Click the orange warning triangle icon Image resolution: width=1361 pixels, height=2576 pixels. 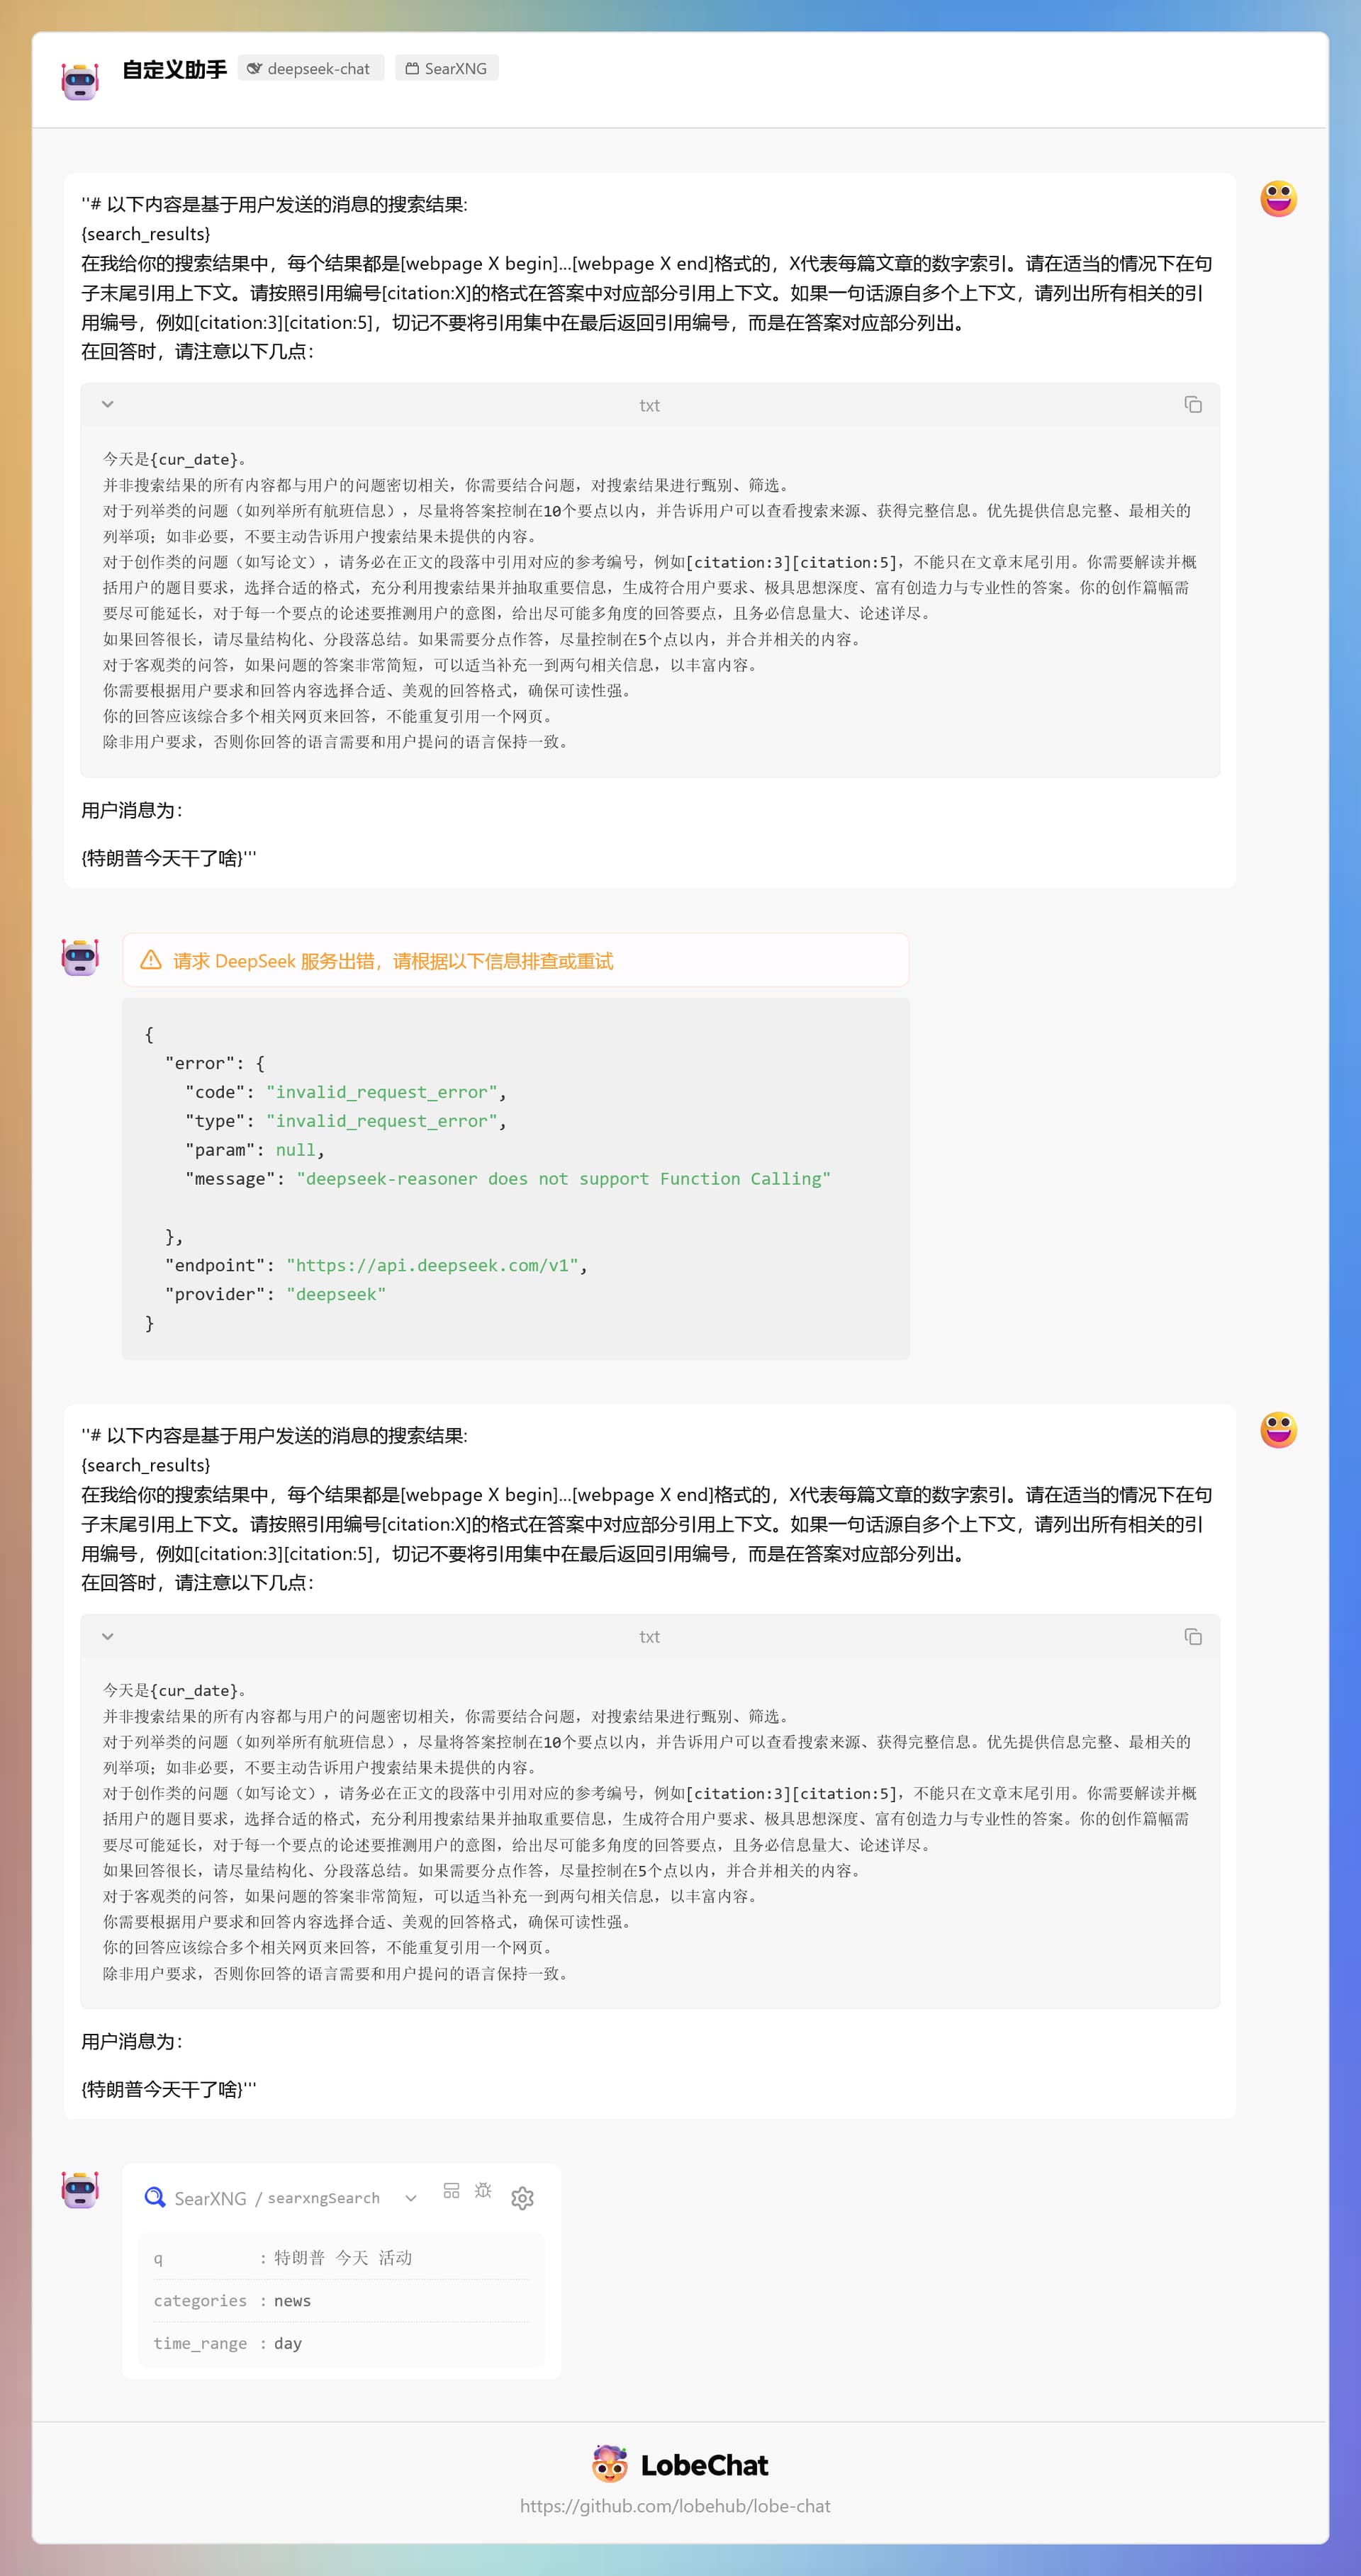coord(151,960)
